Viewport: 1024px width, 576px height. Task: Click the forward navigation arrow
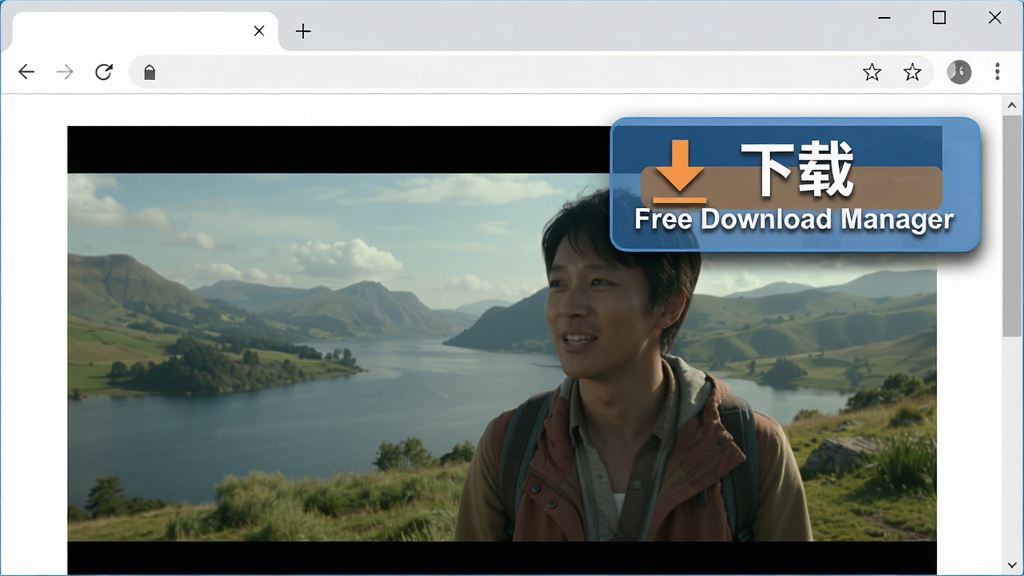(x=65, y=72)
